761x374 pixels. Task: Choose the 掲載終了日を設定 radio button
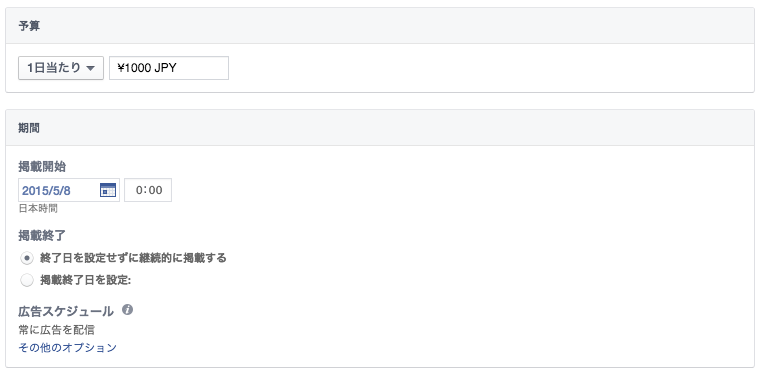coord(27,280)
